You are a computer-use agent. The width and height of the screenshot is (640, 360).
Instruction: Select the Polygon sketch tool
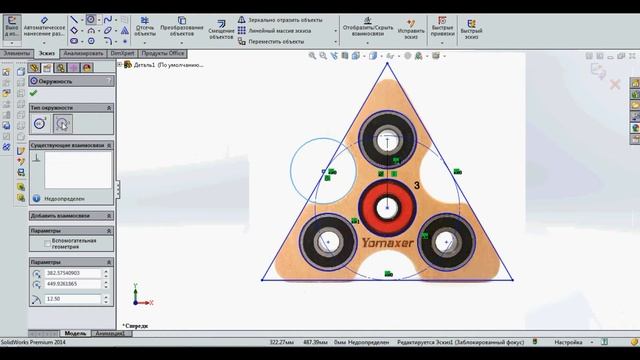91,41
